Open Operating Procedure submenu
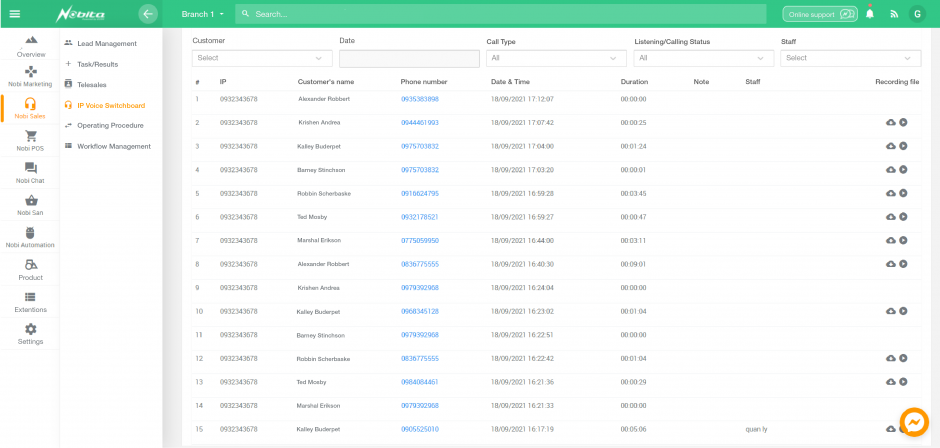The height and width of the screenshot is (448, 940). tap(104, 126)
